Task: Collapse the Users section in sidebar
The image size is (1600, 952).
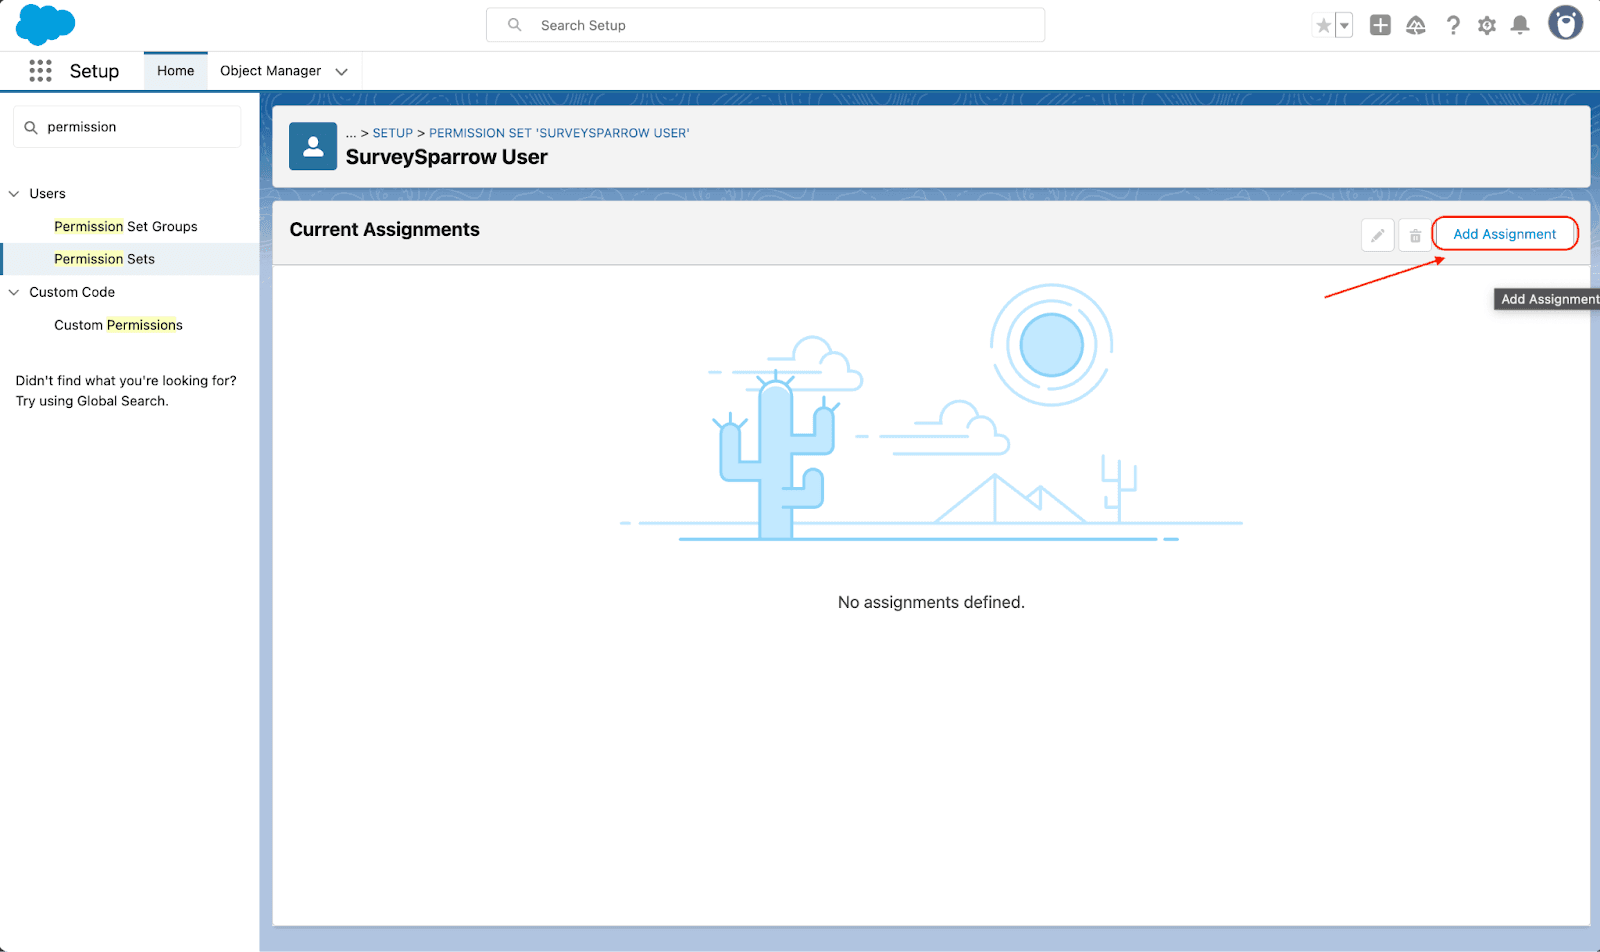Action: [14, 194]
